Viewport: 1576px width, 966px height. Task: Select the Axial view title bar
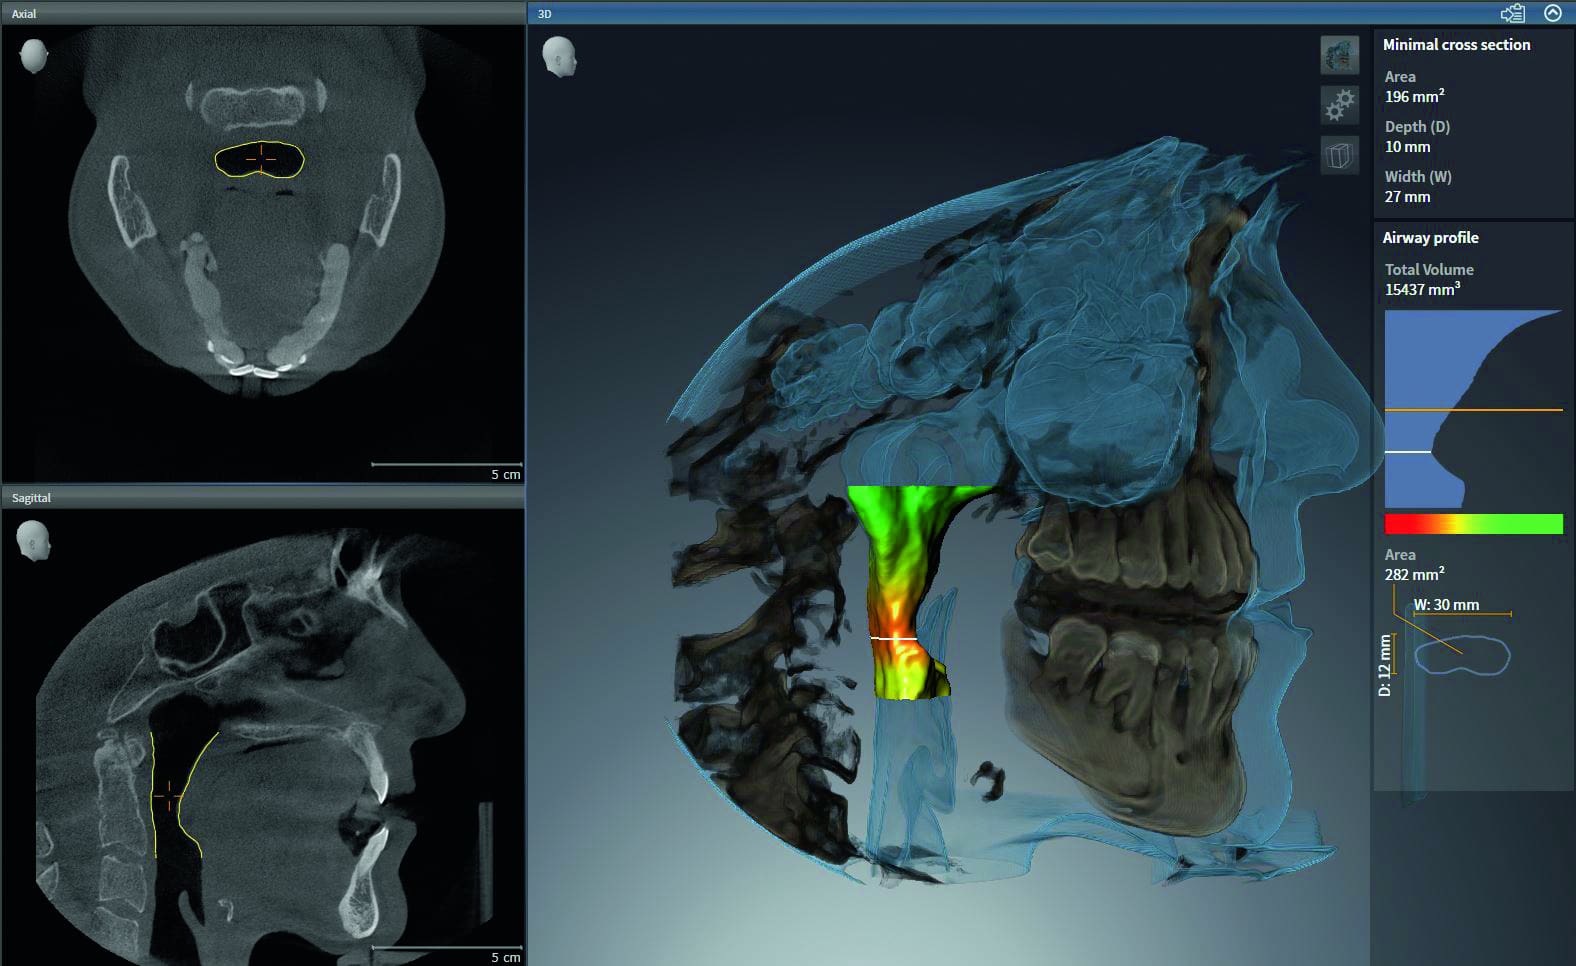coord(263,13)
